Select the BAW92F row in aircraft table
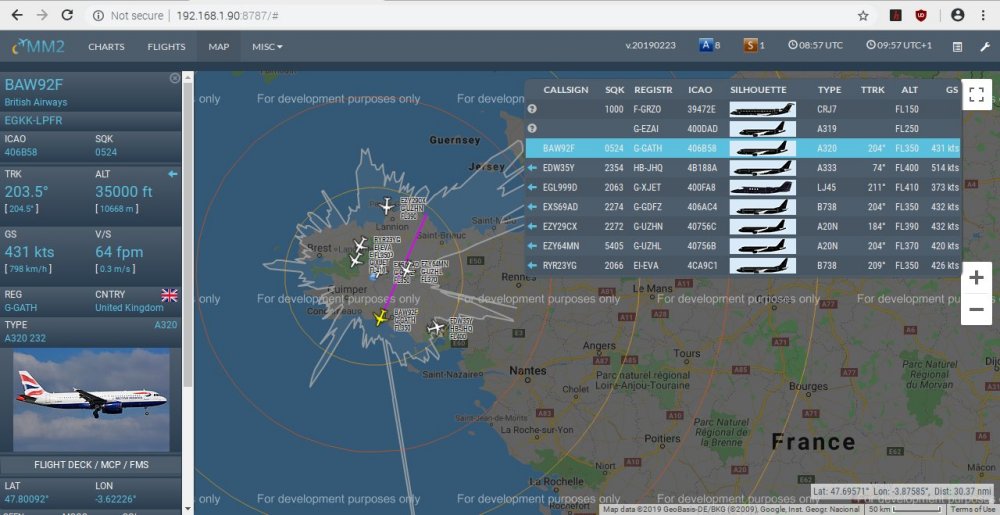 coord(742,148)
